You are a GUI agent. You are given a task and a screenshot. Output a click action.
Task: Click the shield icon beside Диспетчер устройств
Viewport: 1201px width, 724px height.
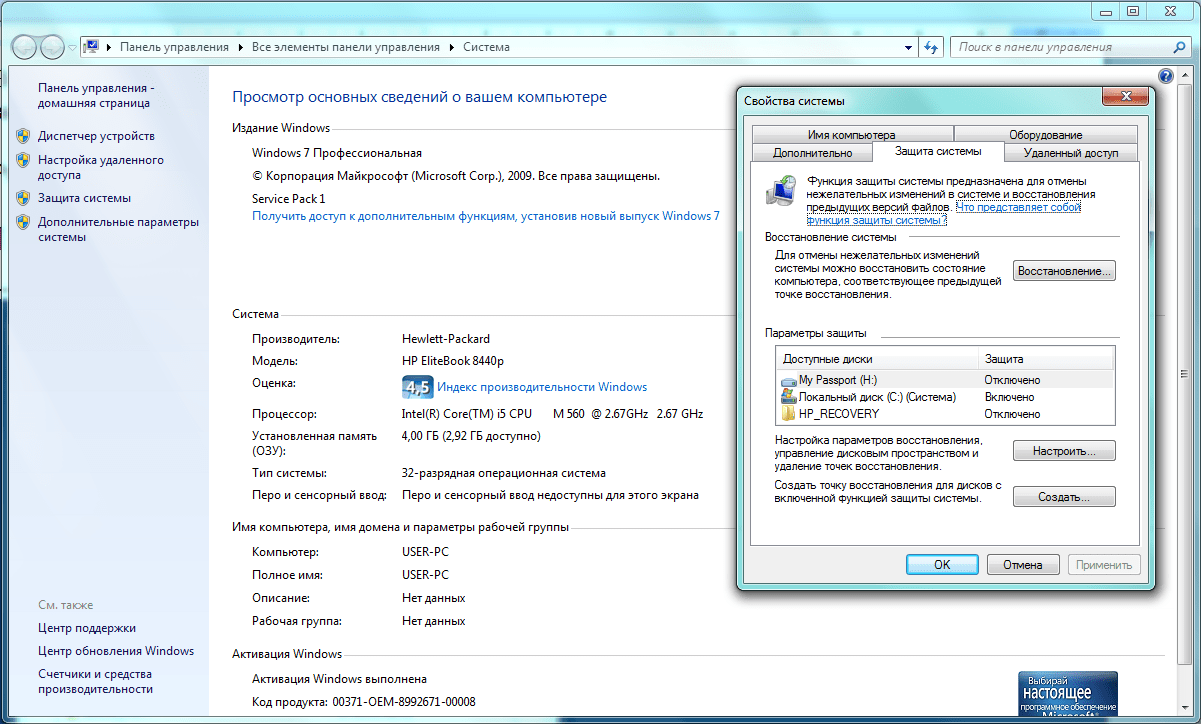pyautogui.click(x=23, y=136)
